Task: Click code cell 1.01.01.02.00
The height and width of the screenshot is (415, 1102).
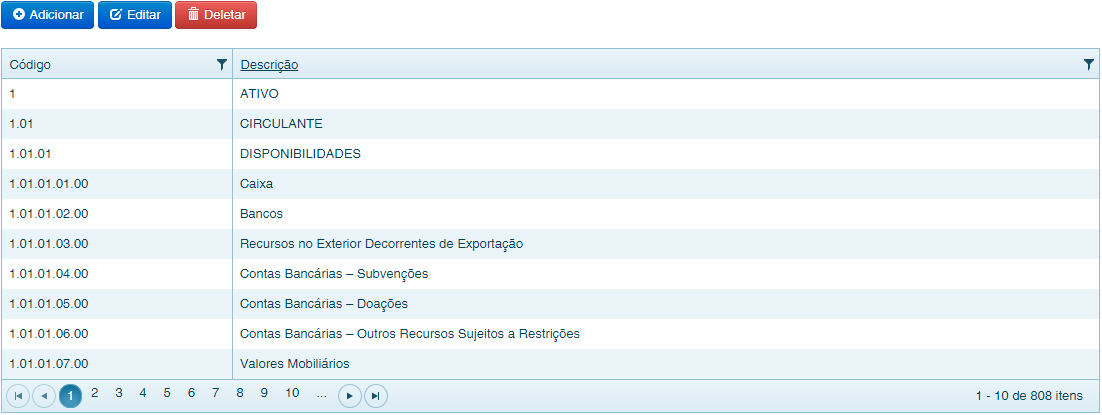Action: 117,214
